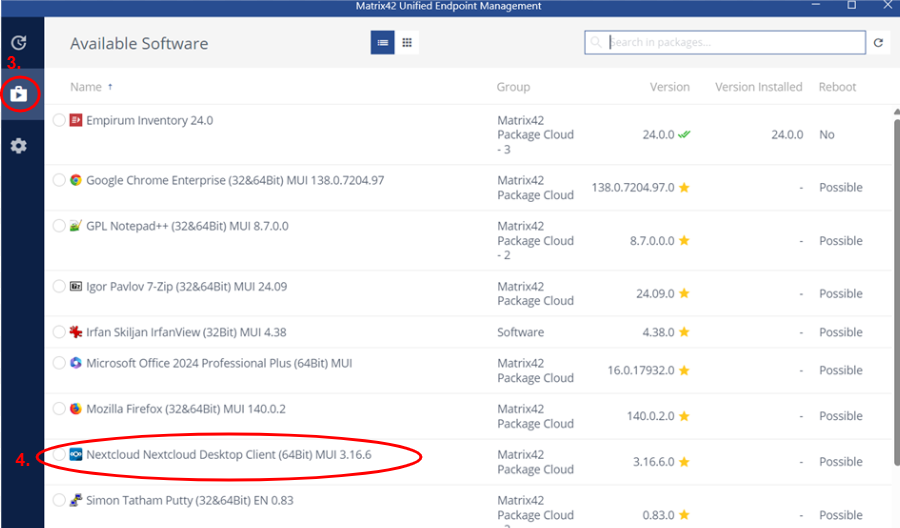Click the 'No' reboot value for Empirum
900x528 pixels.
[x=827, y=134]
